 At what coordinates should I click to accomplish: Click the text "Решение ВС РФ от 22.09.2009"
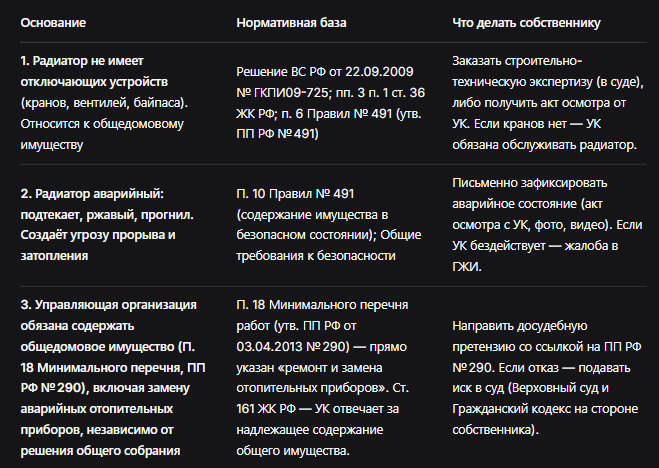point(325,72)
